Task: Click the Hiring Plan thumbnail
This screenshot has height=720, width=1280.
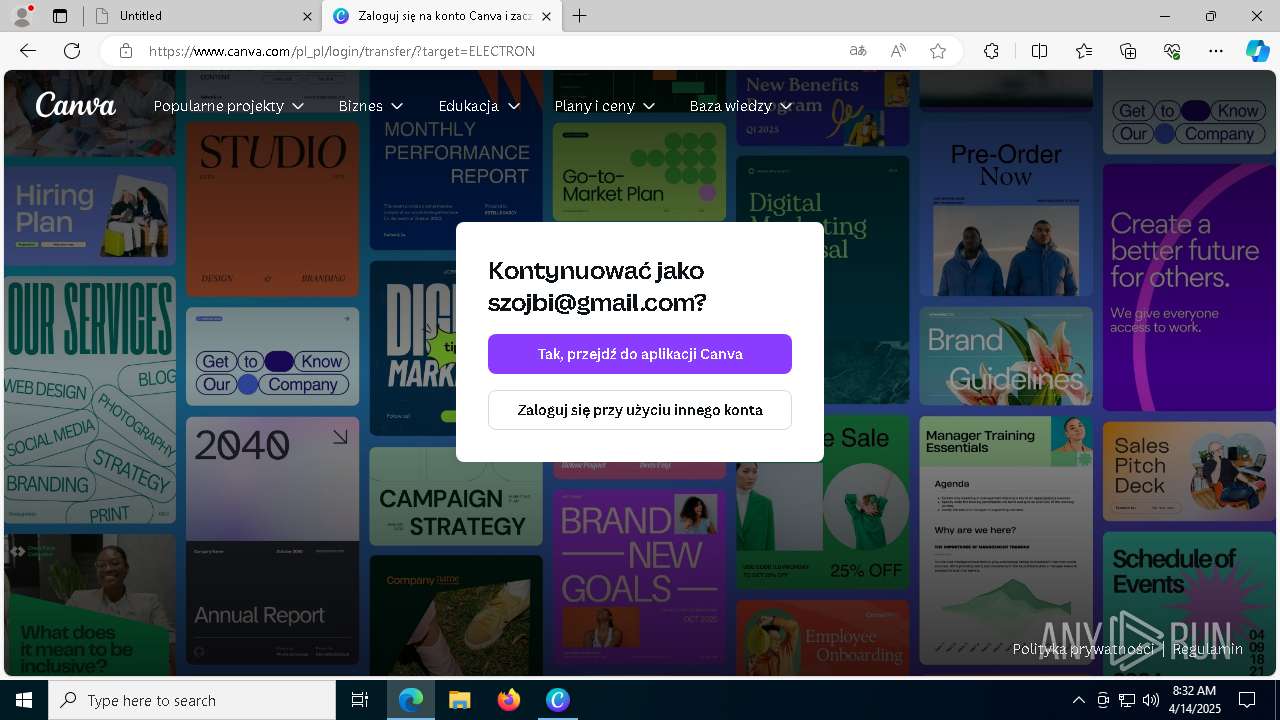Action: coord(90,214)
